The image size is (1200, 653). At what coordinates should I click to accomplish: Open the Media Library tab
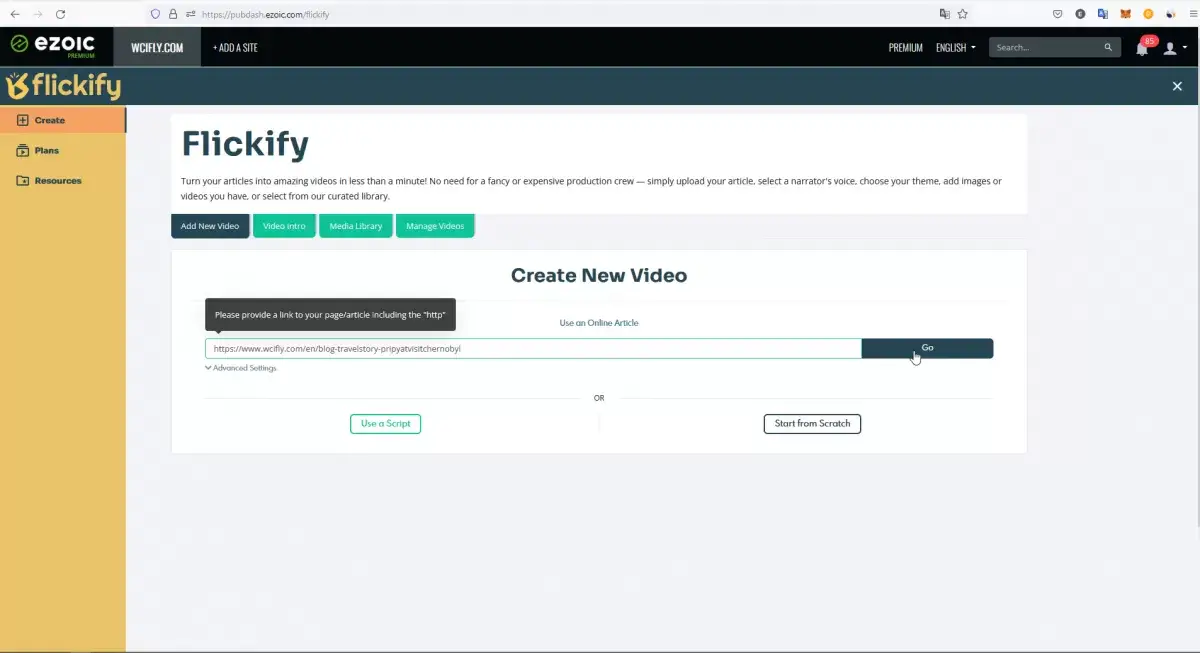point(356,226)
